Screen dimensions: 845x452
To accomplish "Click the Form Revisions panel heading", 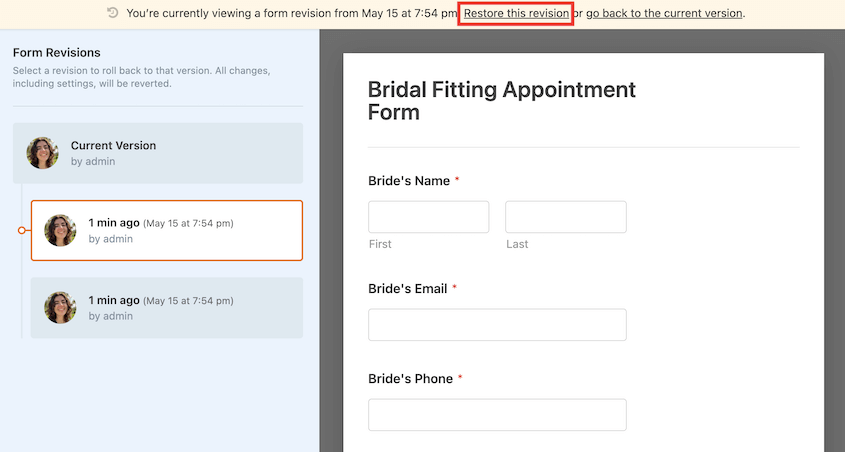I will (x=57, y=53).
